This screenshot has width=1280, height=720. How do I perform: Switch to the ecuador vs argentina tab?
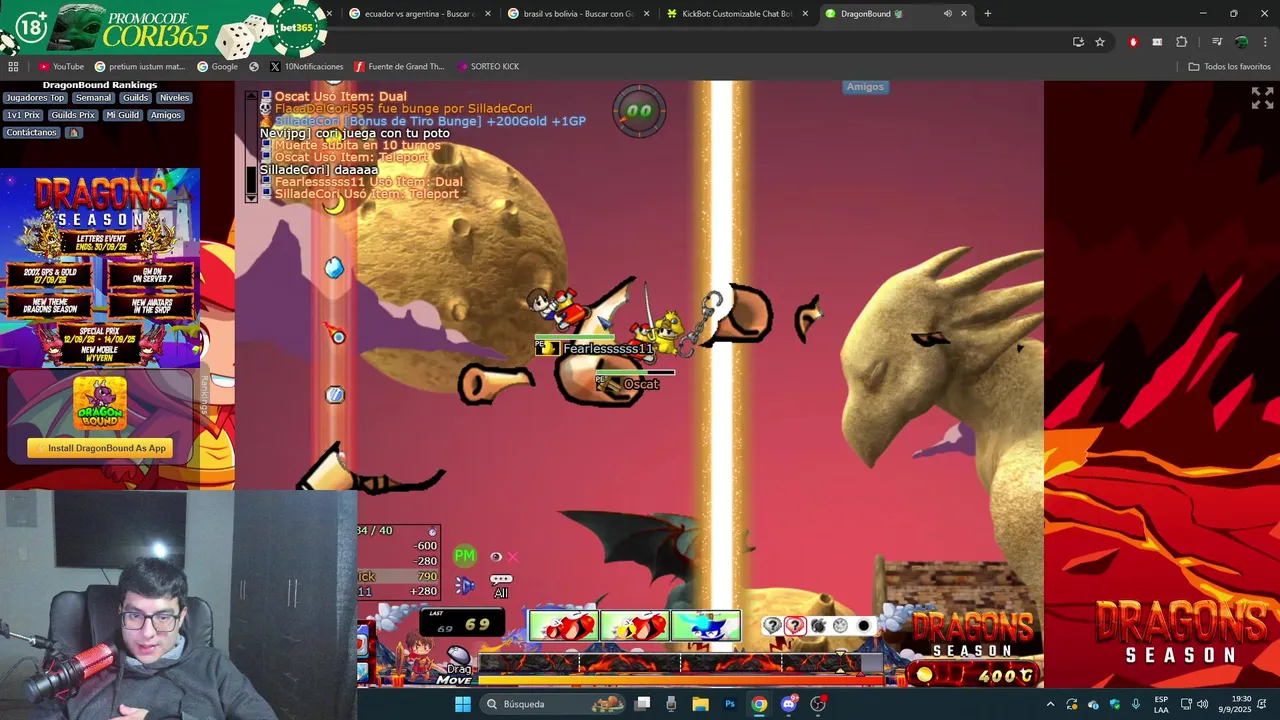419,14
